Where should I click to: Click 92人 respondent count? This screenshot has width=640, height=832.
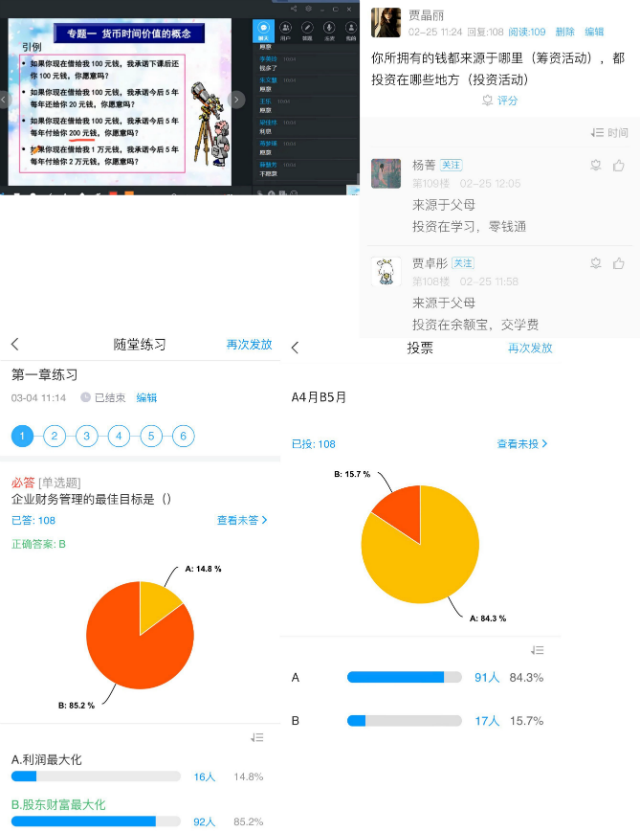[204, 821]
